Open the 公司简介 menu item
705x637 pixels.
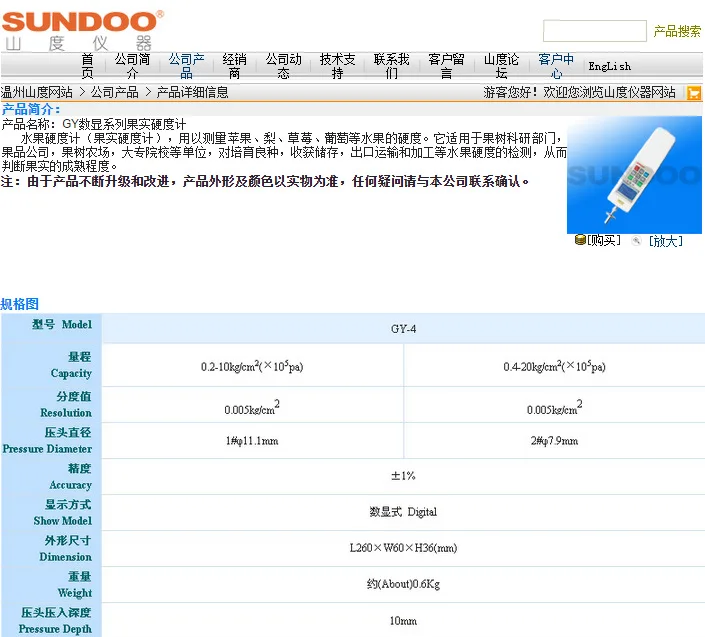132,66
